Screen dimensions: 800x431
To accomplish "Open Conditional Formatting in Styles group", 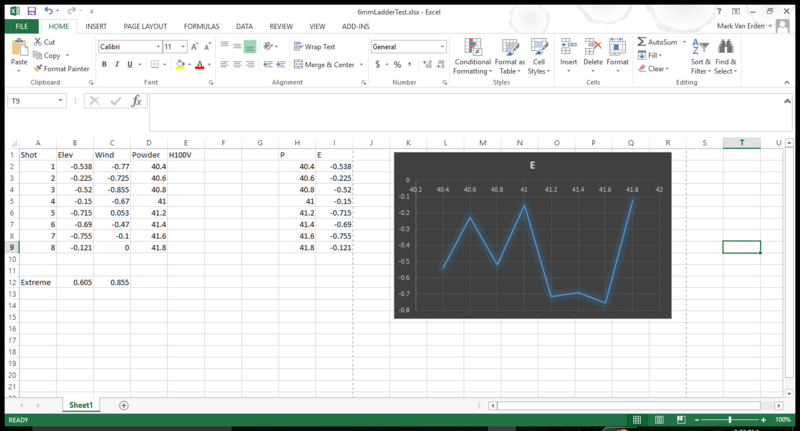I will coord(472,56).
